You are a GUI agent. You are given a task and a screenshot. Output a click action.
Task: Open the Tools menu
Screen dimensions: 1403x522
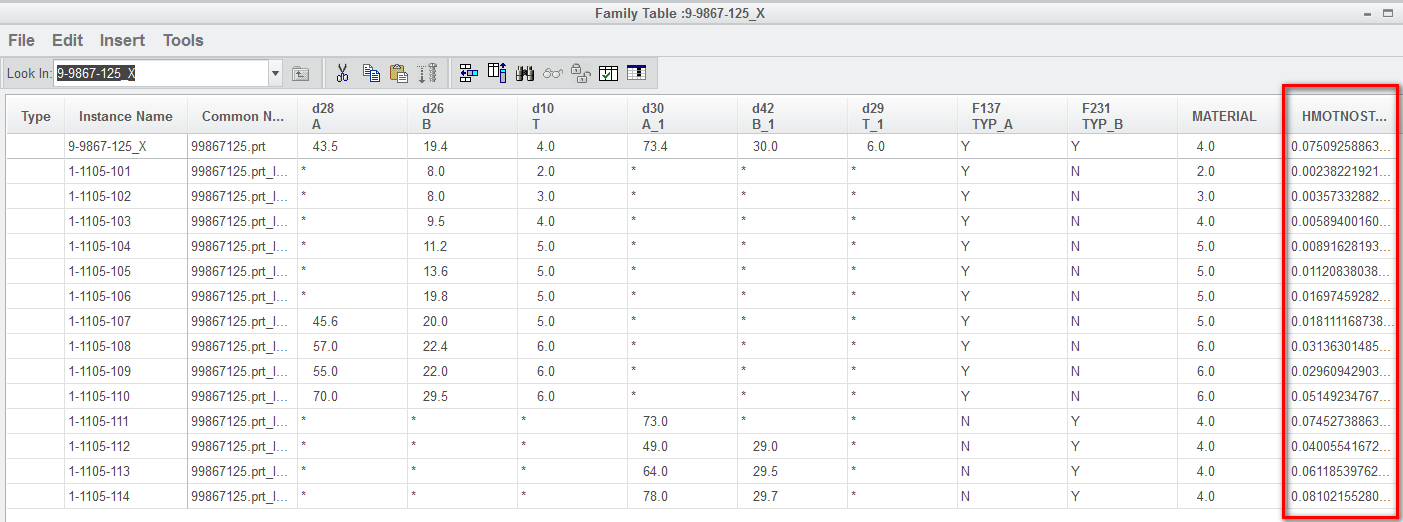[183, 40]
